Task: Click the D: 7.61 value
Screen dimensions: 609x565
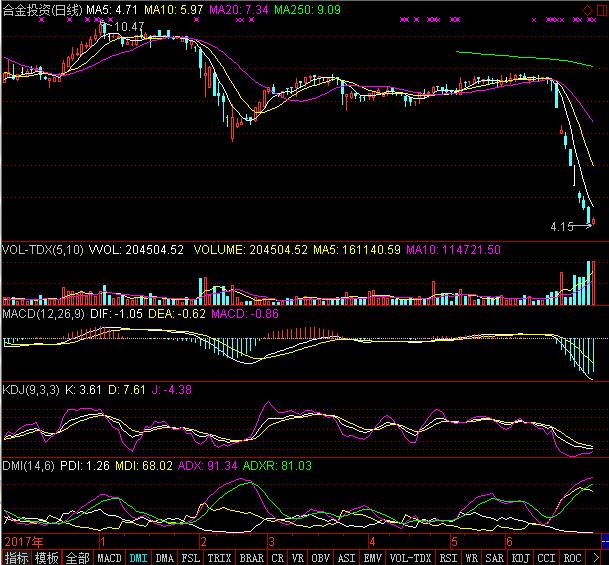Action: pos(127,389)
